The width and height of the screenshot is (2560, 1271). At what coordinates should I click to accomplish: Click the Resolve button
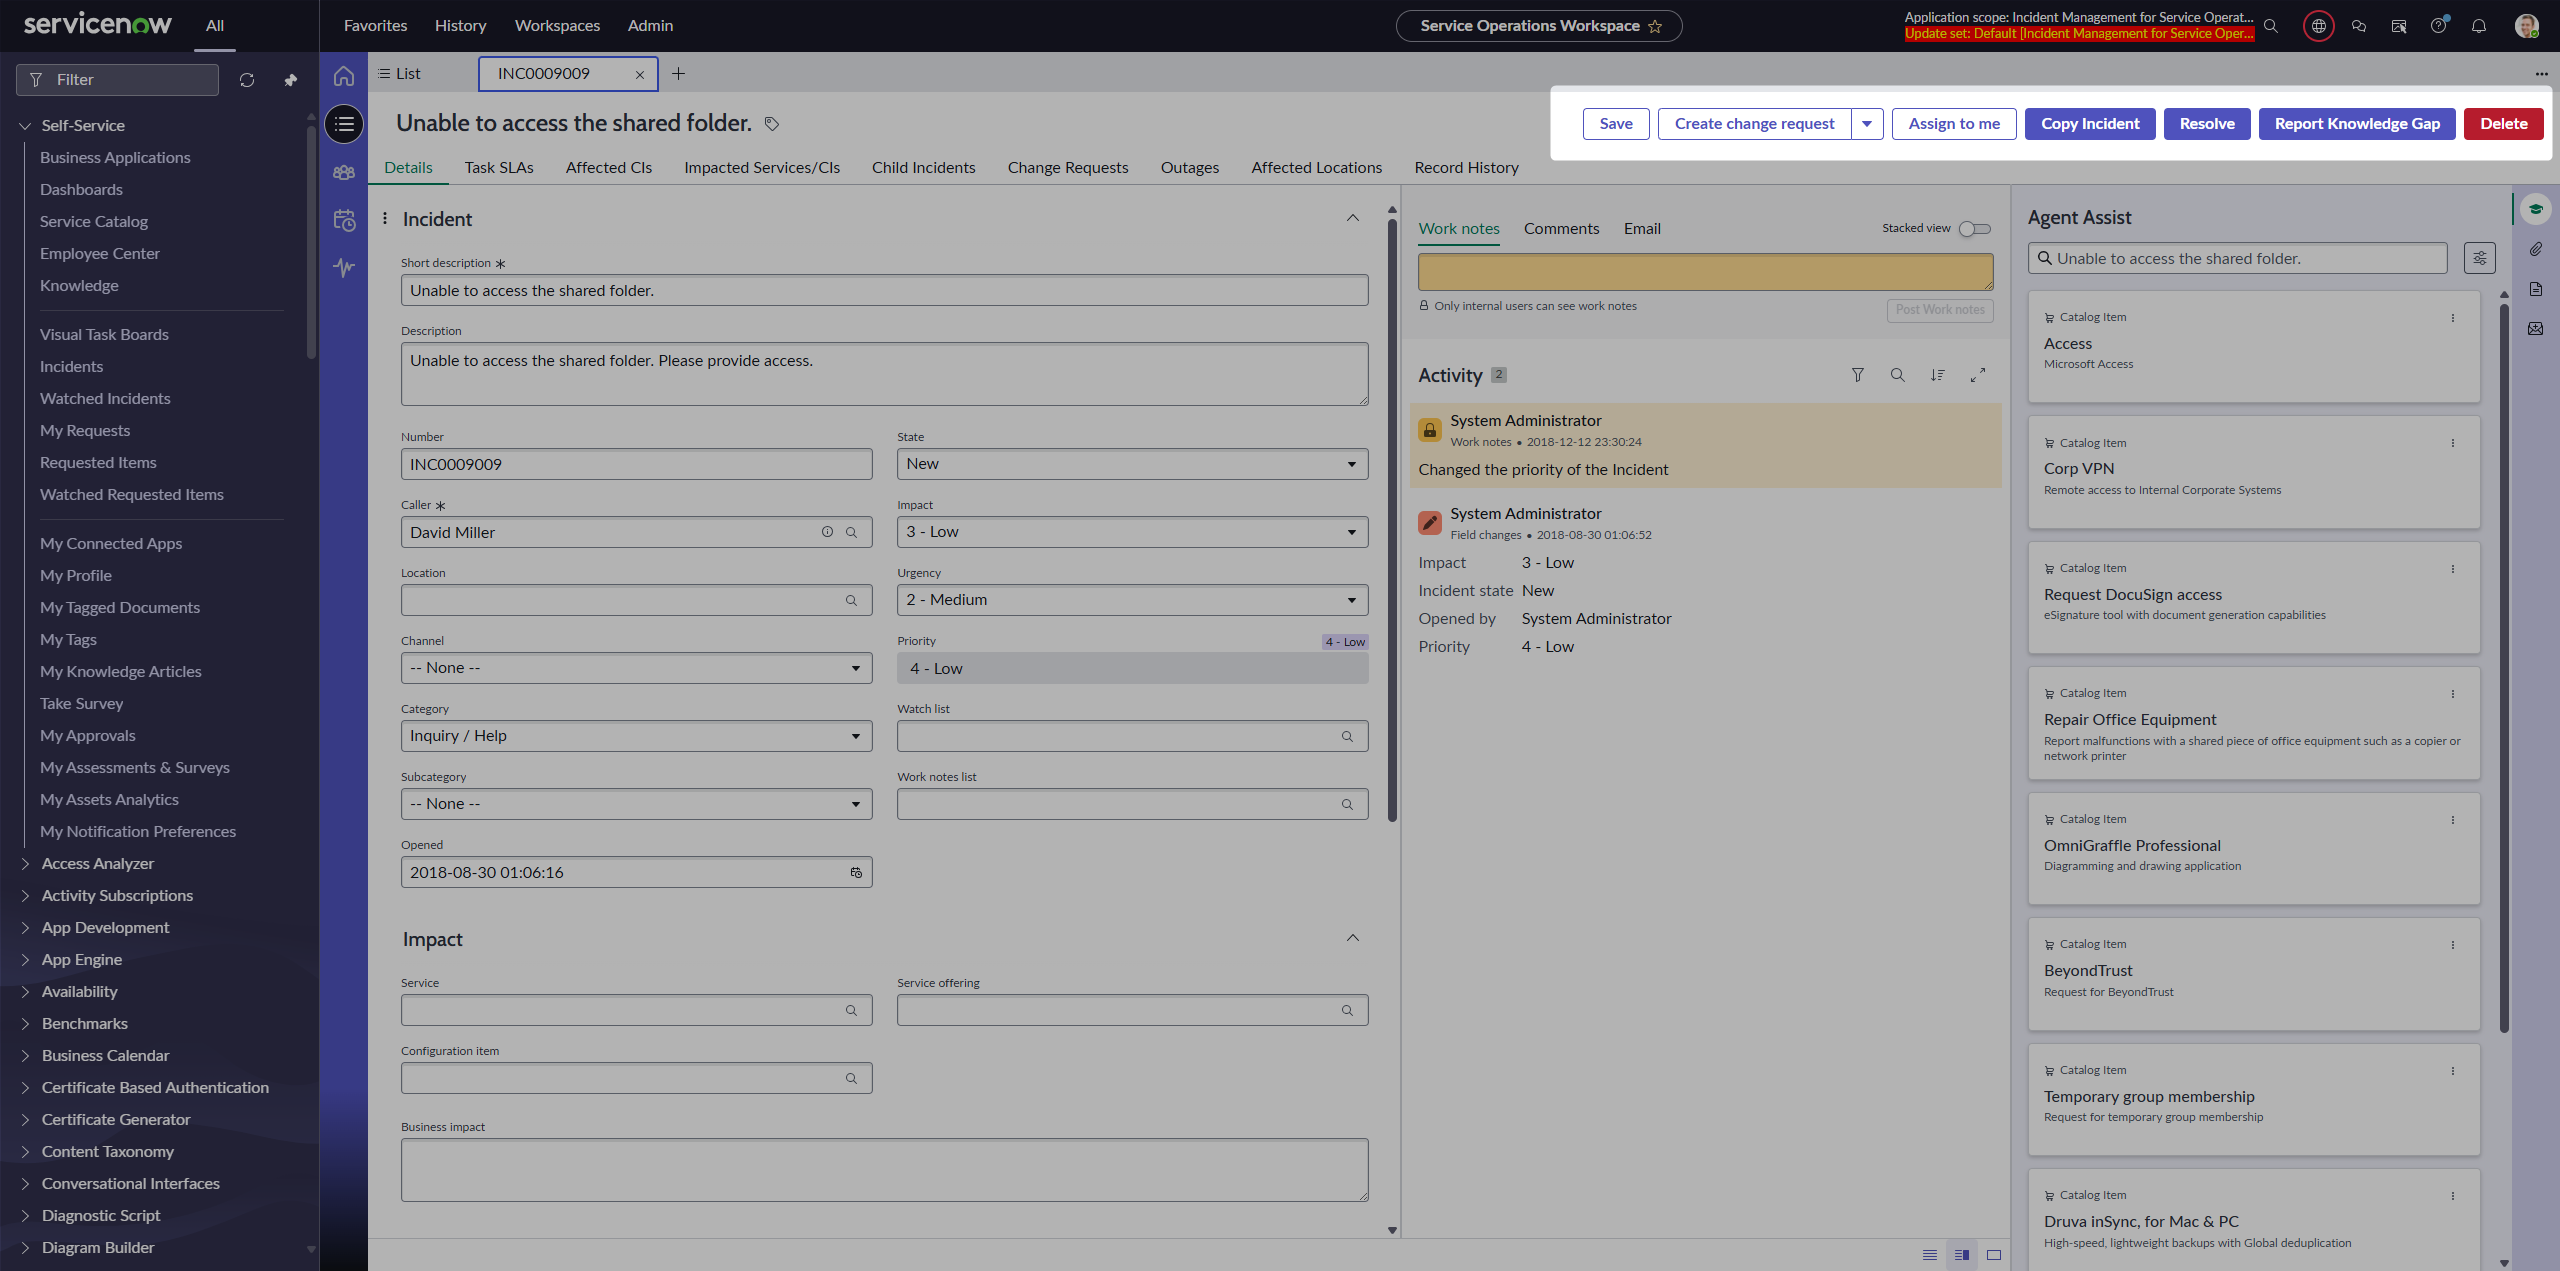[2206, 124]
